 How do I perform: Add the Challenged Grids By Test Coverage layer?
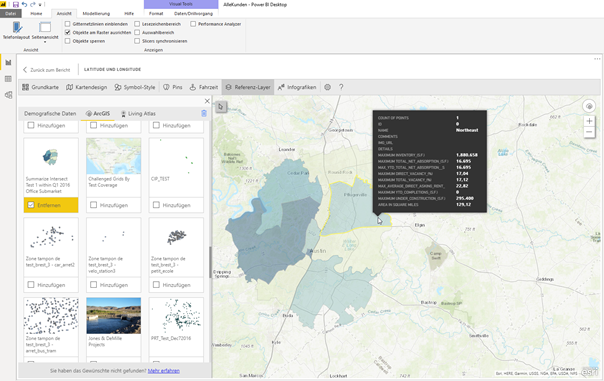point(114,205)
